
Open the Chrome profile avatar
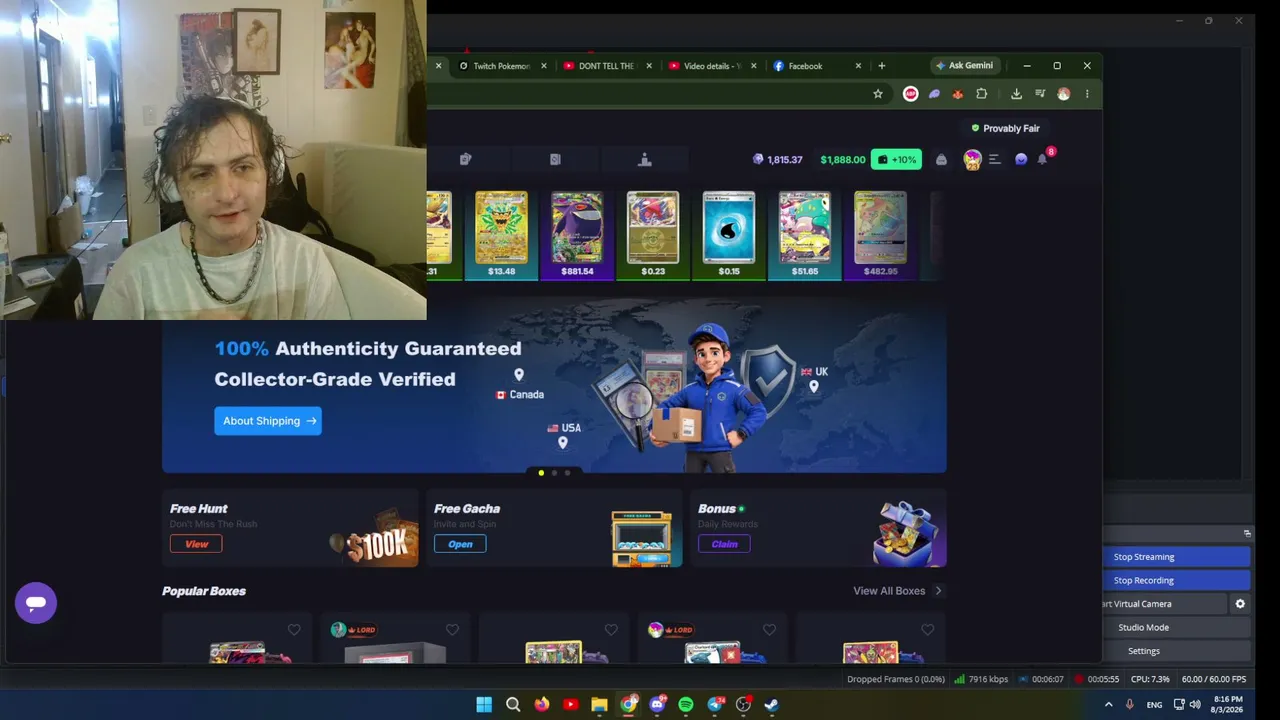click(x=1063, y=94)
